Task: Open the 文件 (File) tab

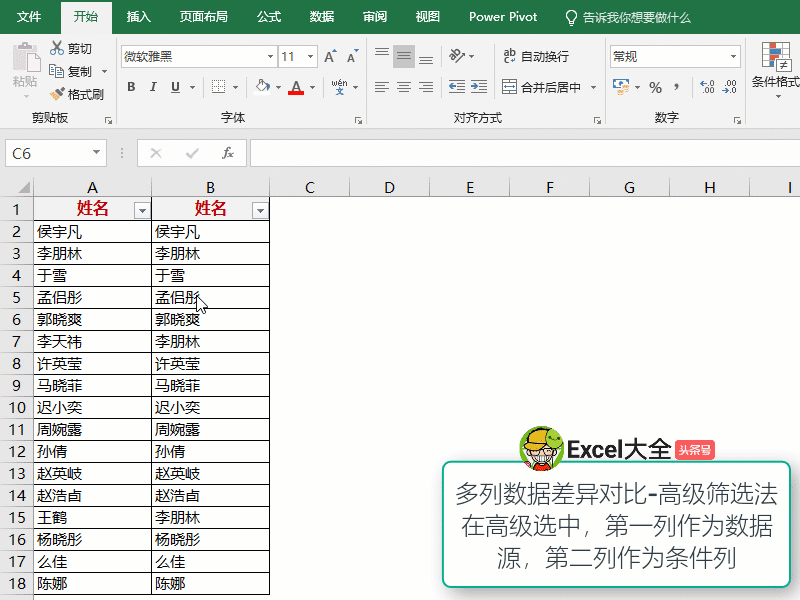Action: (x=29, y=17)
